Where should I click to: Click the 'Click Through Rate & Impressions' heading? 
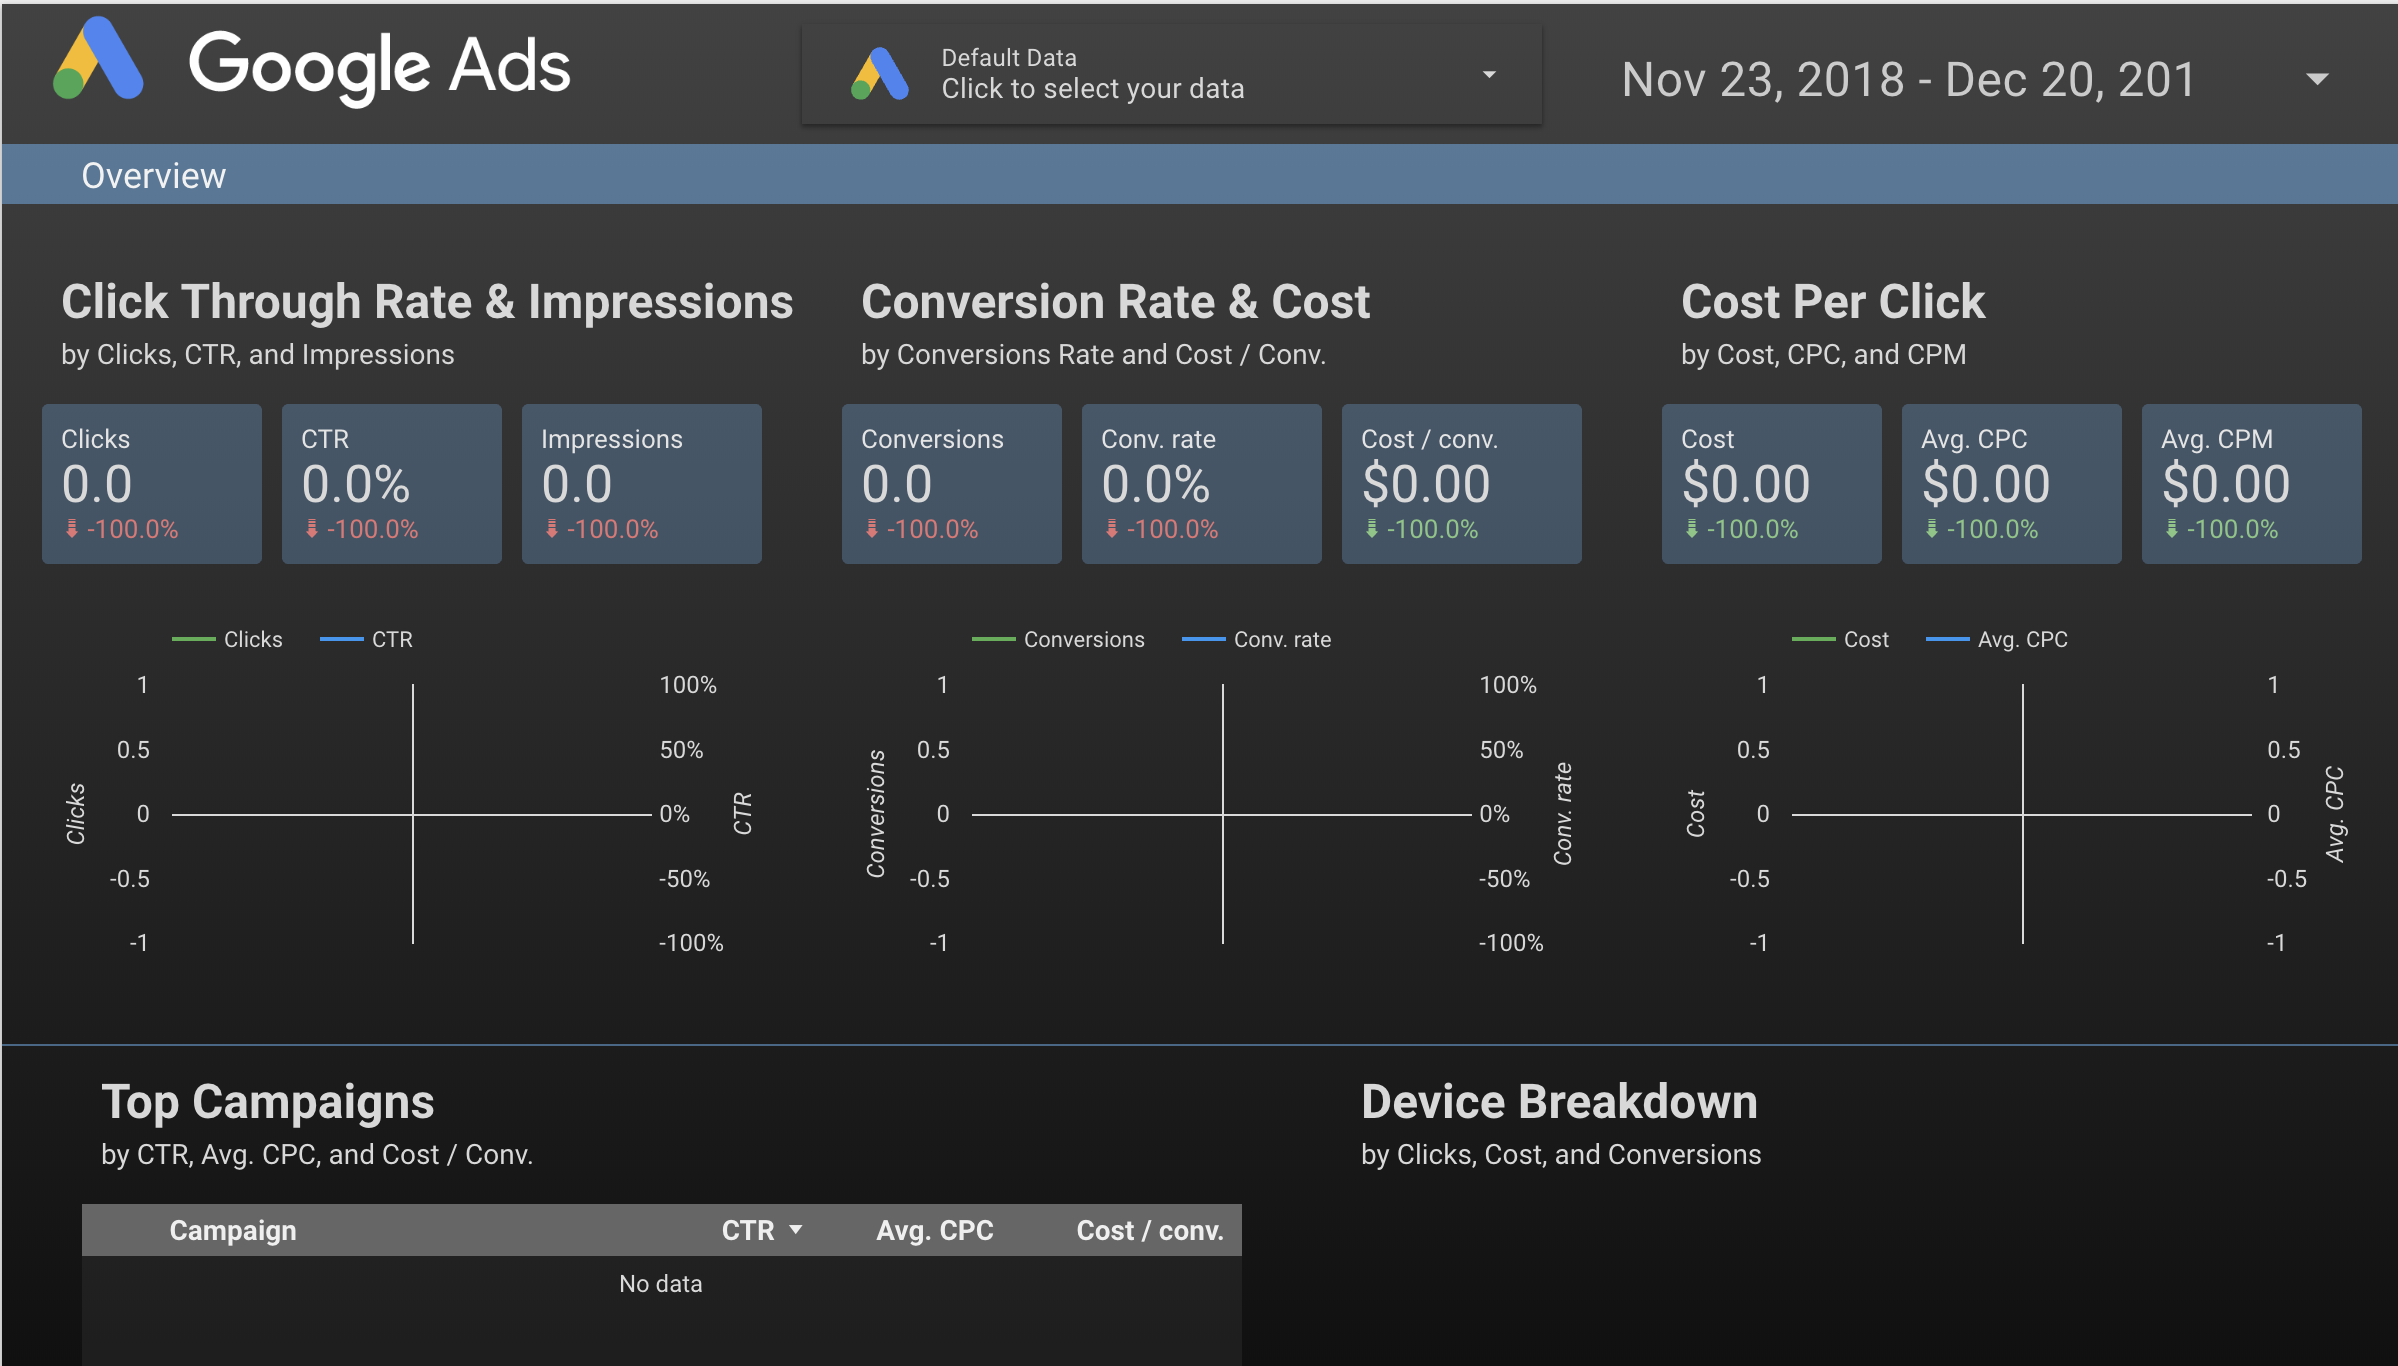click(x=427, y=302)
